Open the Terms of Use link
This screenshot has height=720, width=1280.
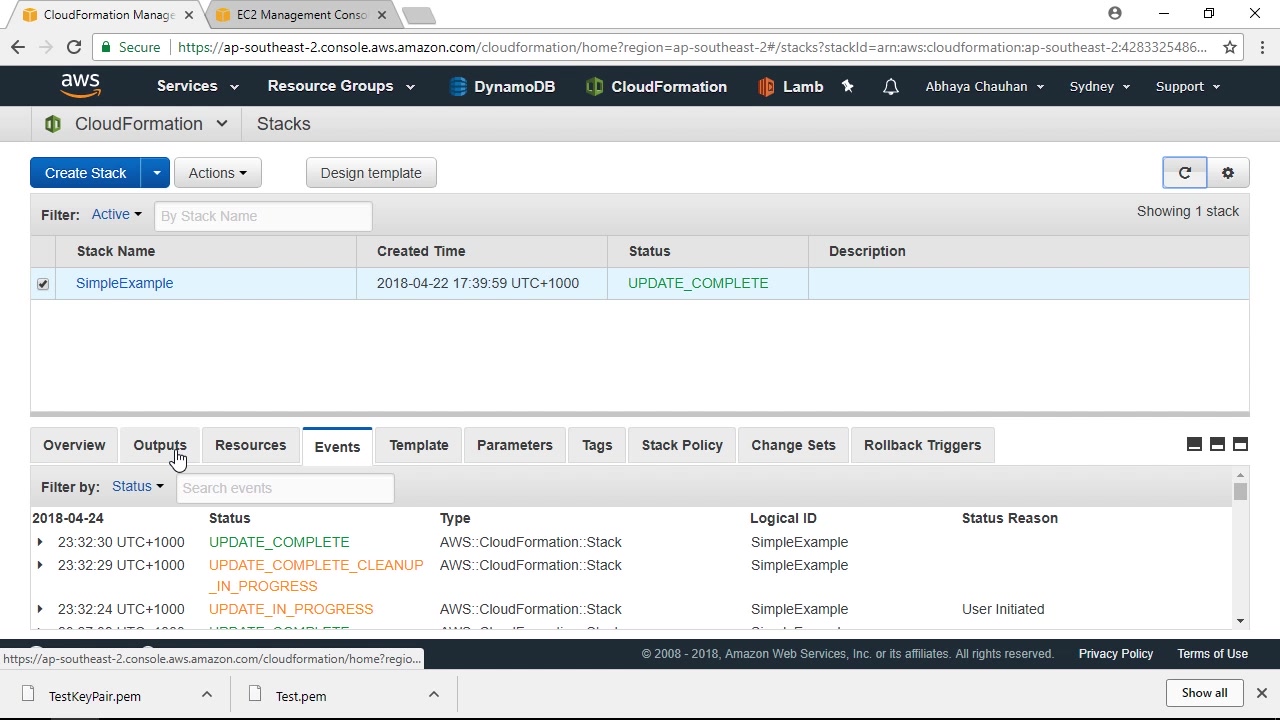[1212, 654]
